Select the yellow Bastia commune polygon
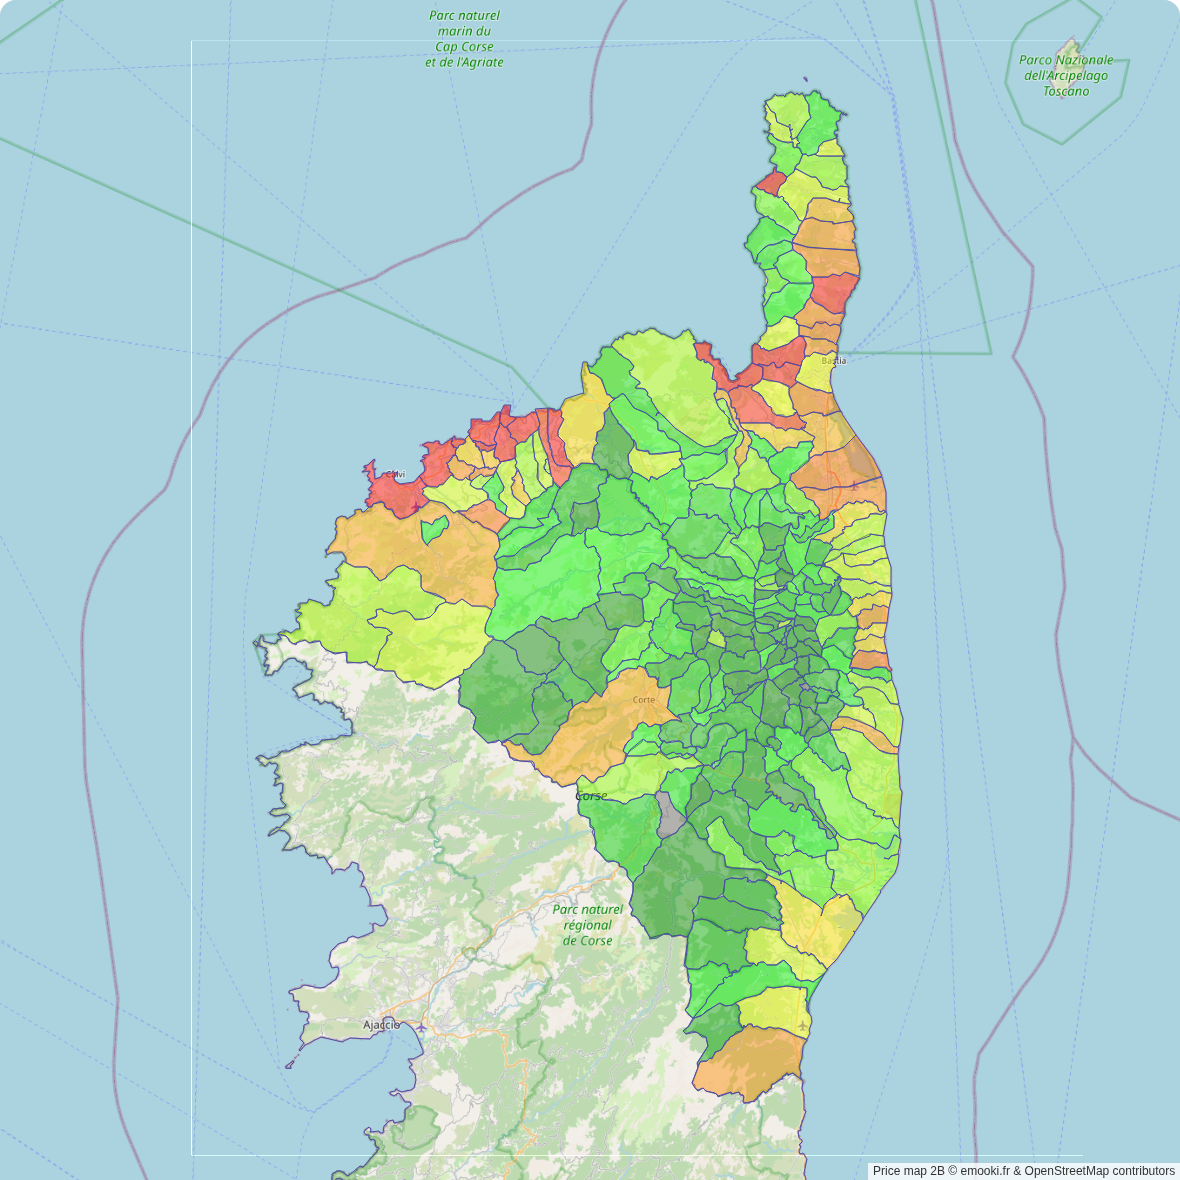This screenshot has height=1180, width=1180. [x=817, y=373]
